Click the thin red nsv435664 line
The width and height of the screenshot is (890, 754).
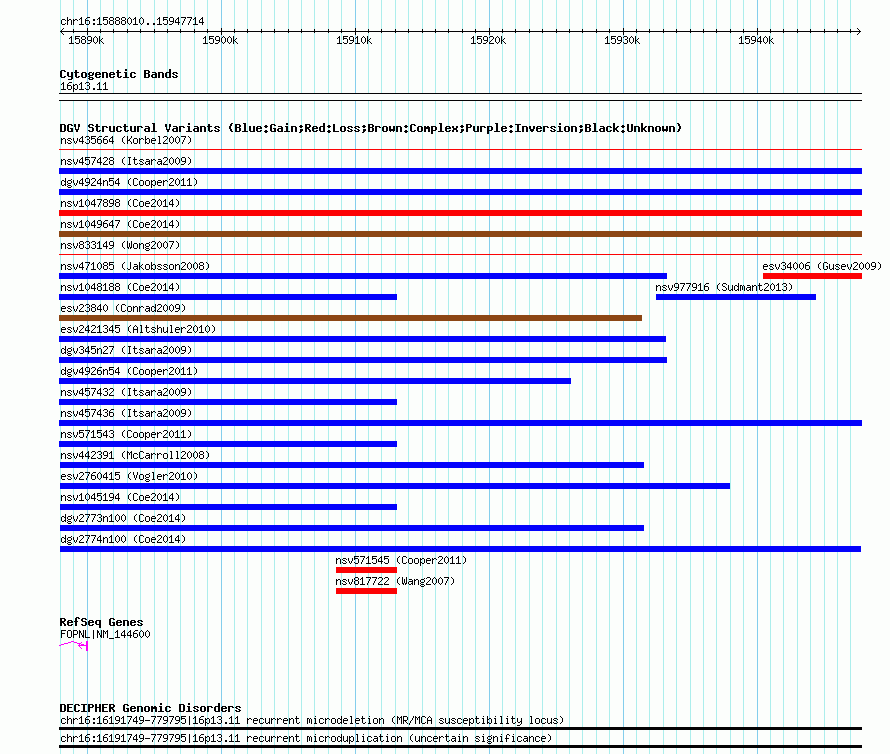tap(460, 150)
